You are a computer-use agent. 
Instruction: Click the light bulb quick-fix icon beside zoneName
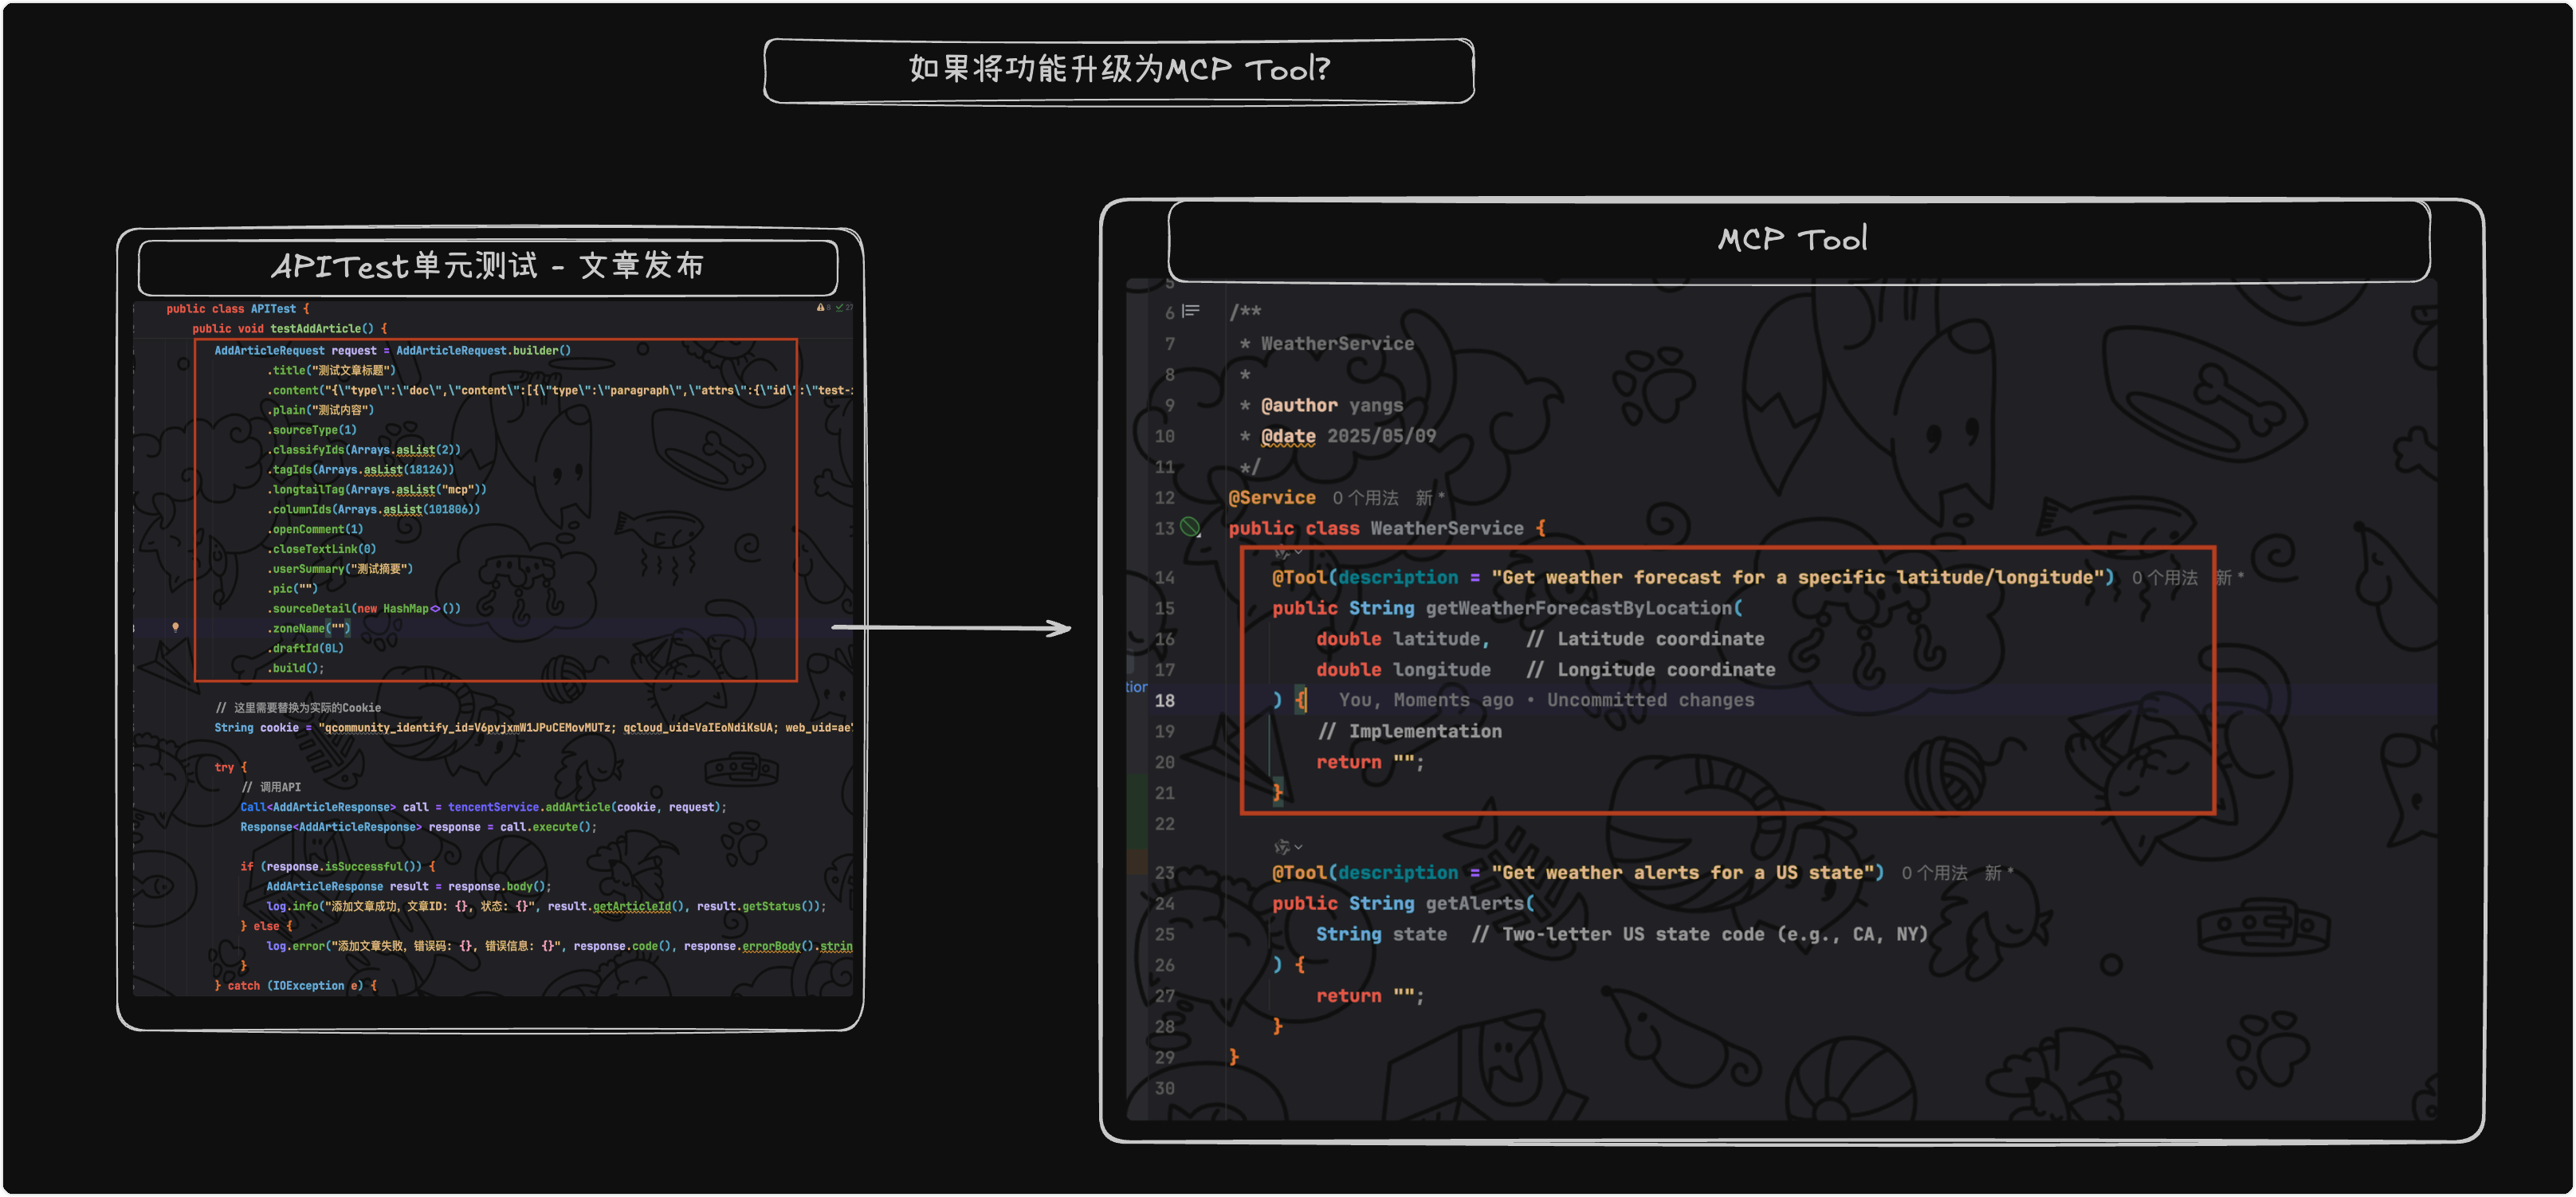(175, 627)
